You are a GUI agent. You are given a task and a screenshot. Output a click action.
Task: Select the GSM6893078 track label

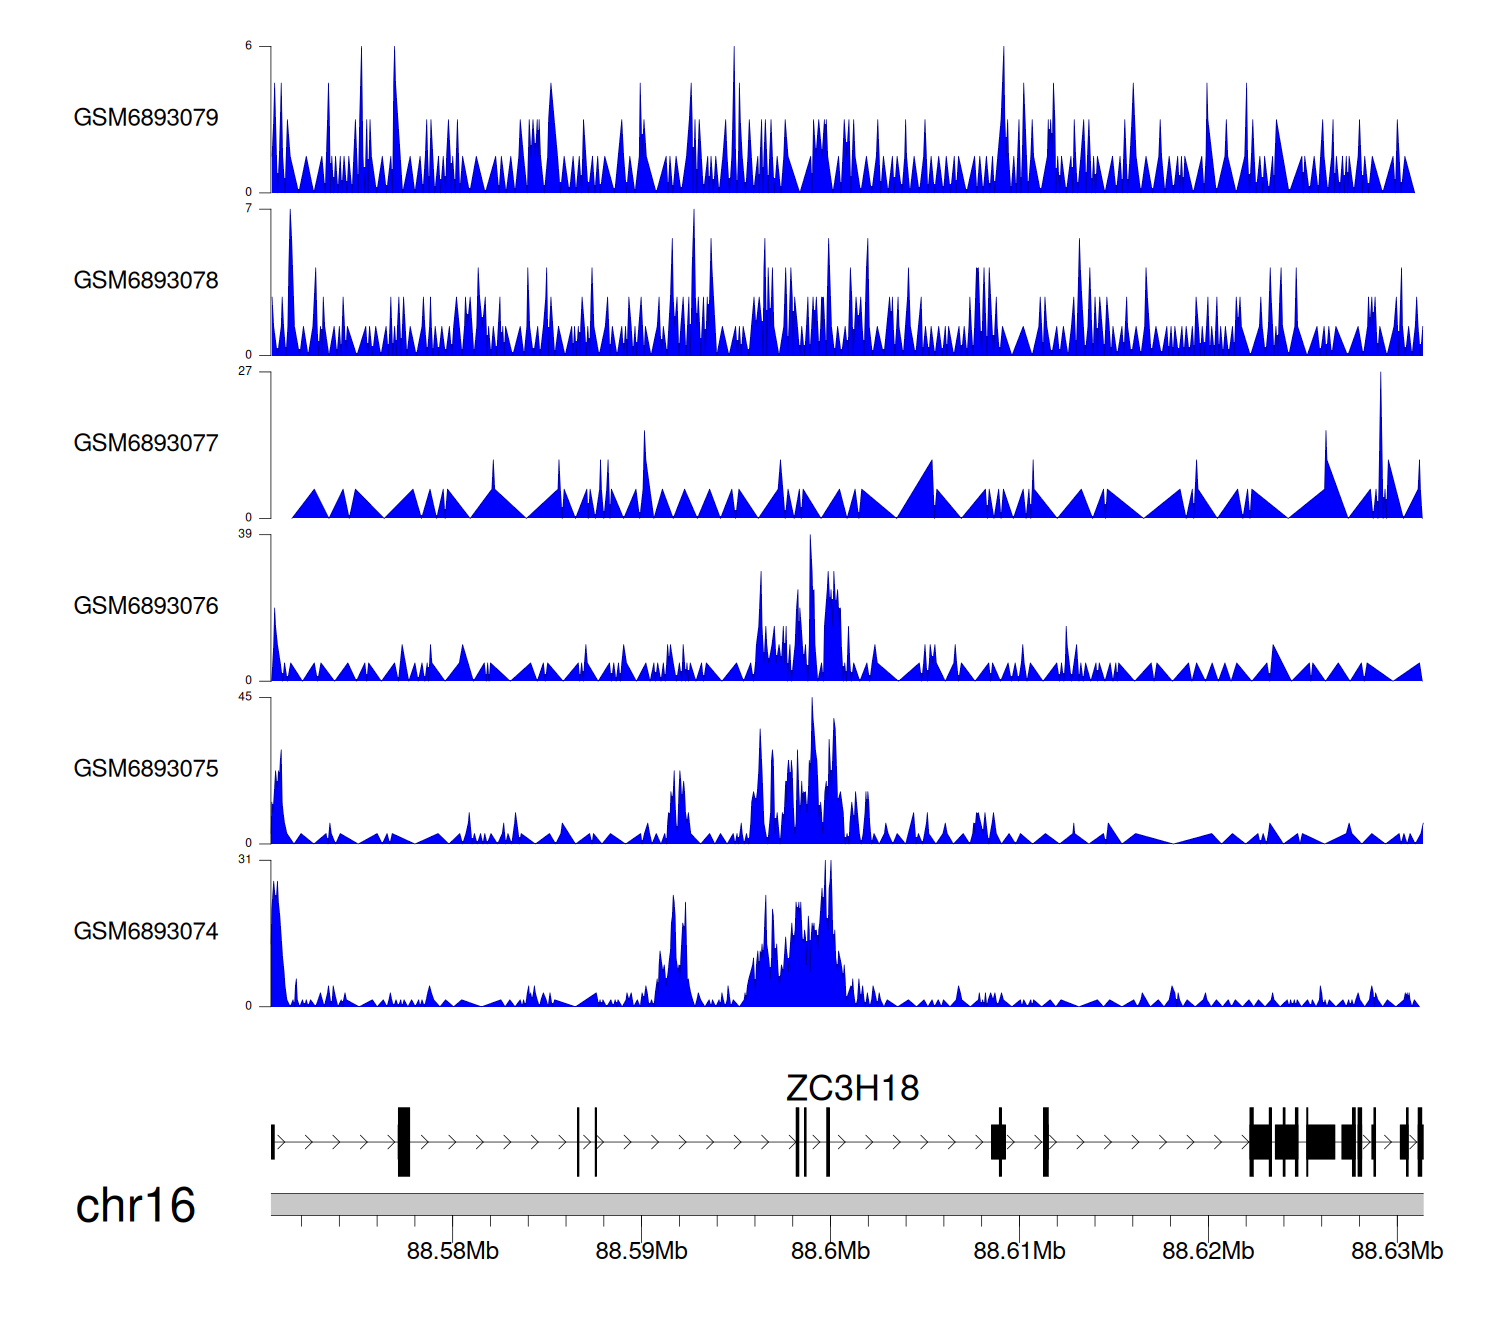146,281
